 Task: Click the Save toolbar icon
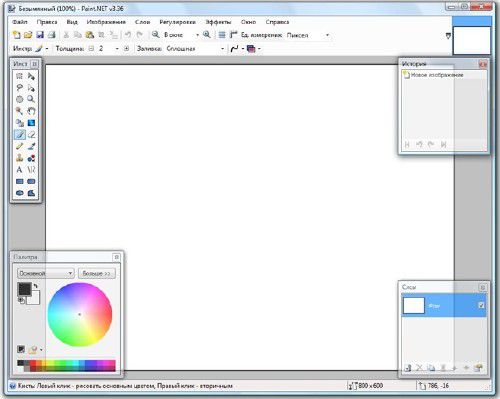pos(40,35)
